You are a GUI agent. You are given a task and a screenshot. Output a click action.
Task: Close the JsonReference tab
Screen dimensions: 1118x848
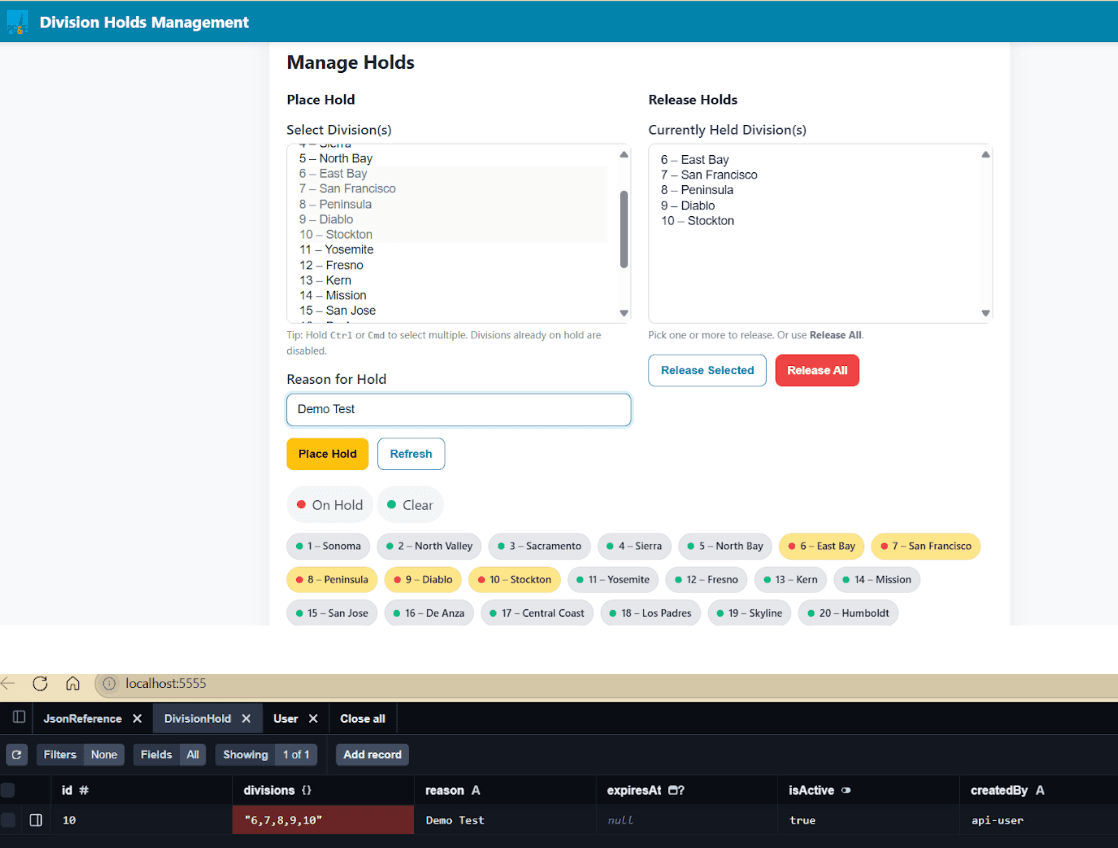tap(137, 719)
